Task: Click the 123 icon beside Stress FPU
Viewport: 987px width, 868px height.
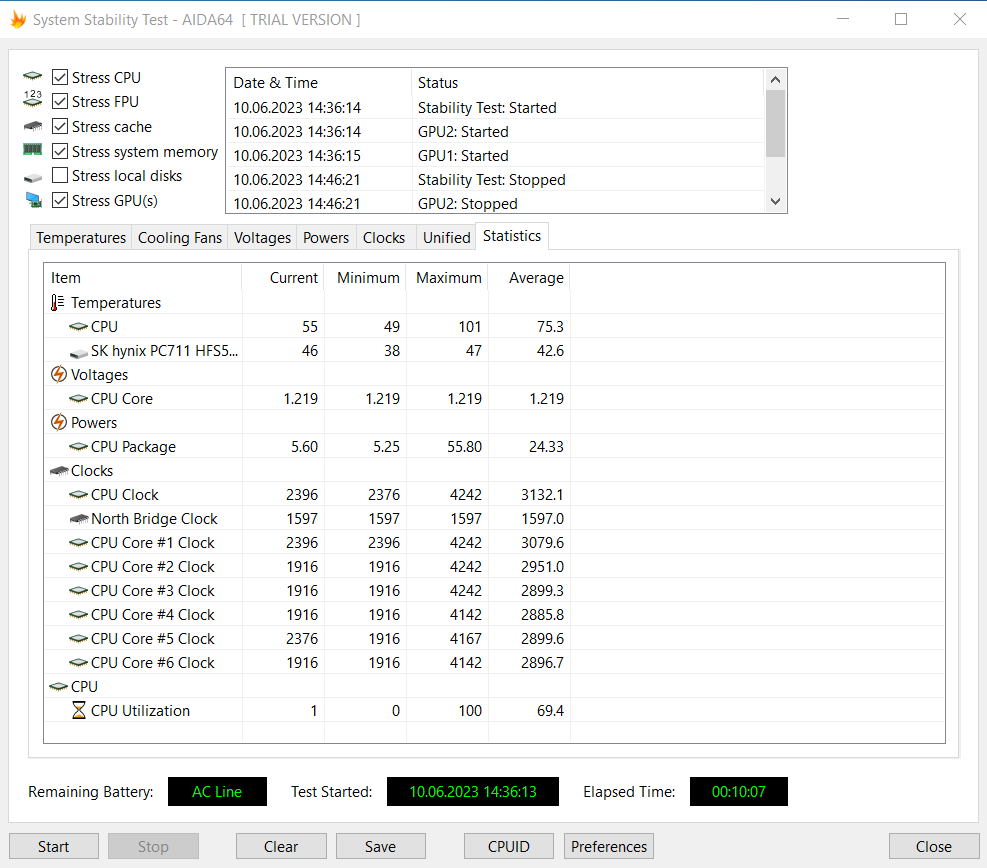Action: 32,99
